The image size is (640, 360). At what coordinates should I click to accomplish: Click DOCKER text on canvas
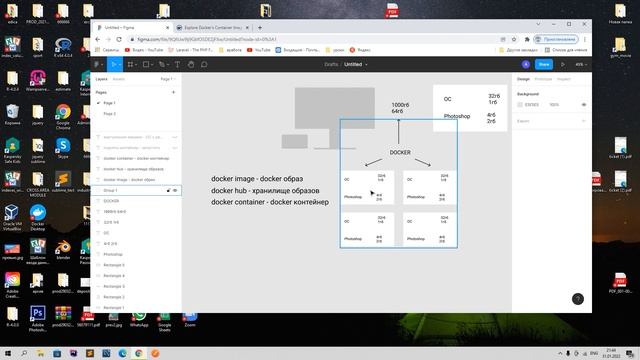tap(400, 153)
